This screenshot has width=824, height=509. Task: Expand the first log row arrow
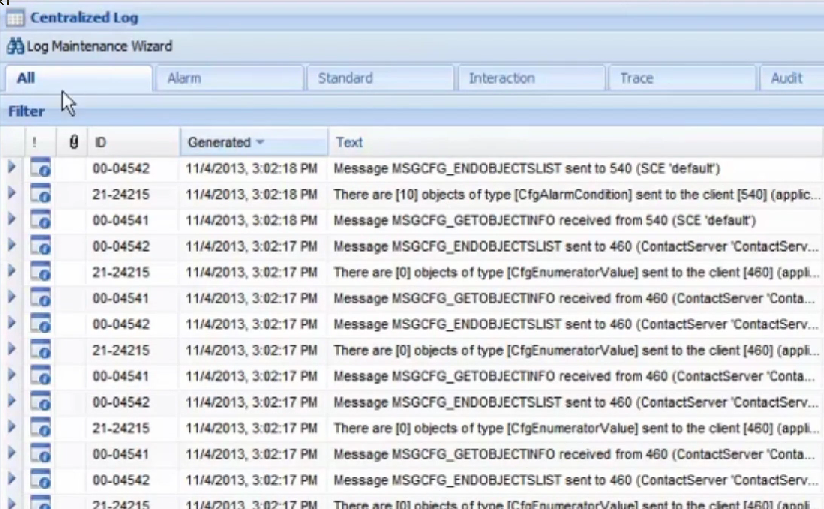pos(12,168)
